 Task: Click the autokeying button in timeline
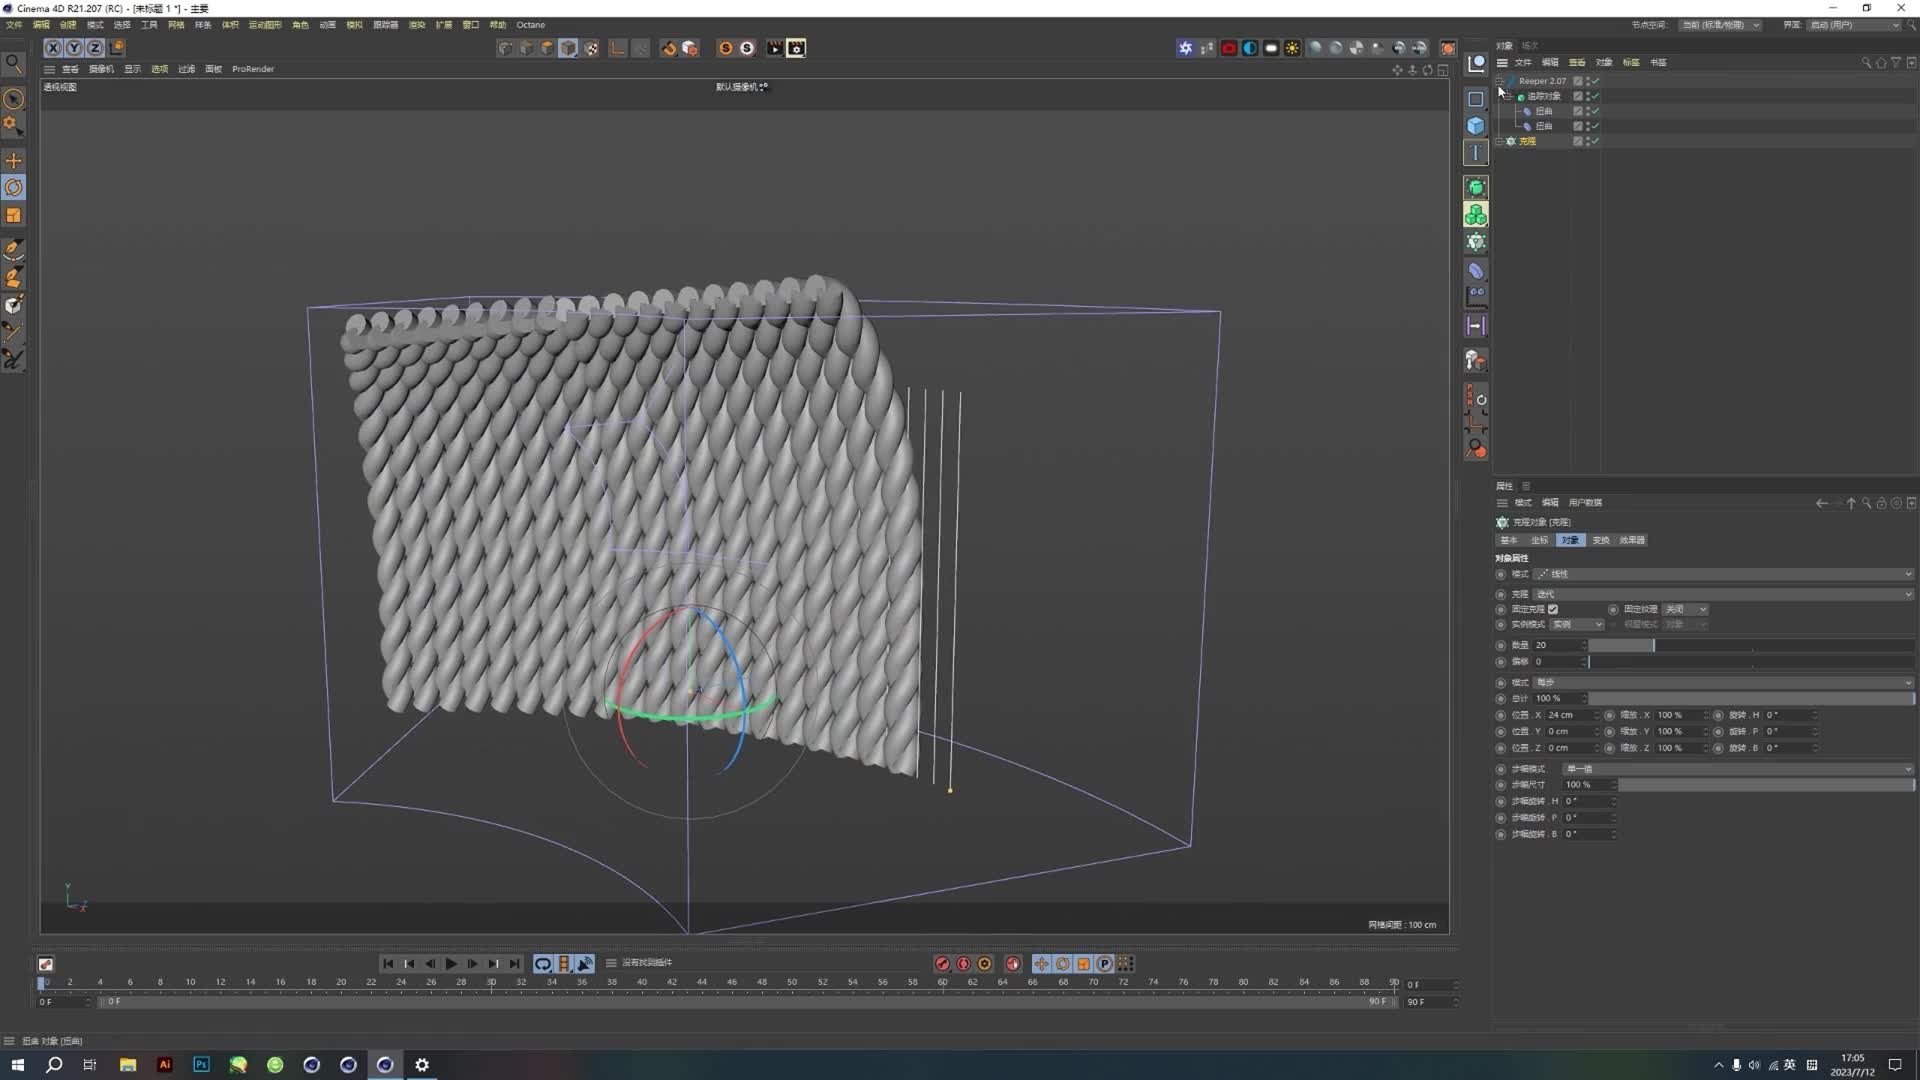click(964, 964)
